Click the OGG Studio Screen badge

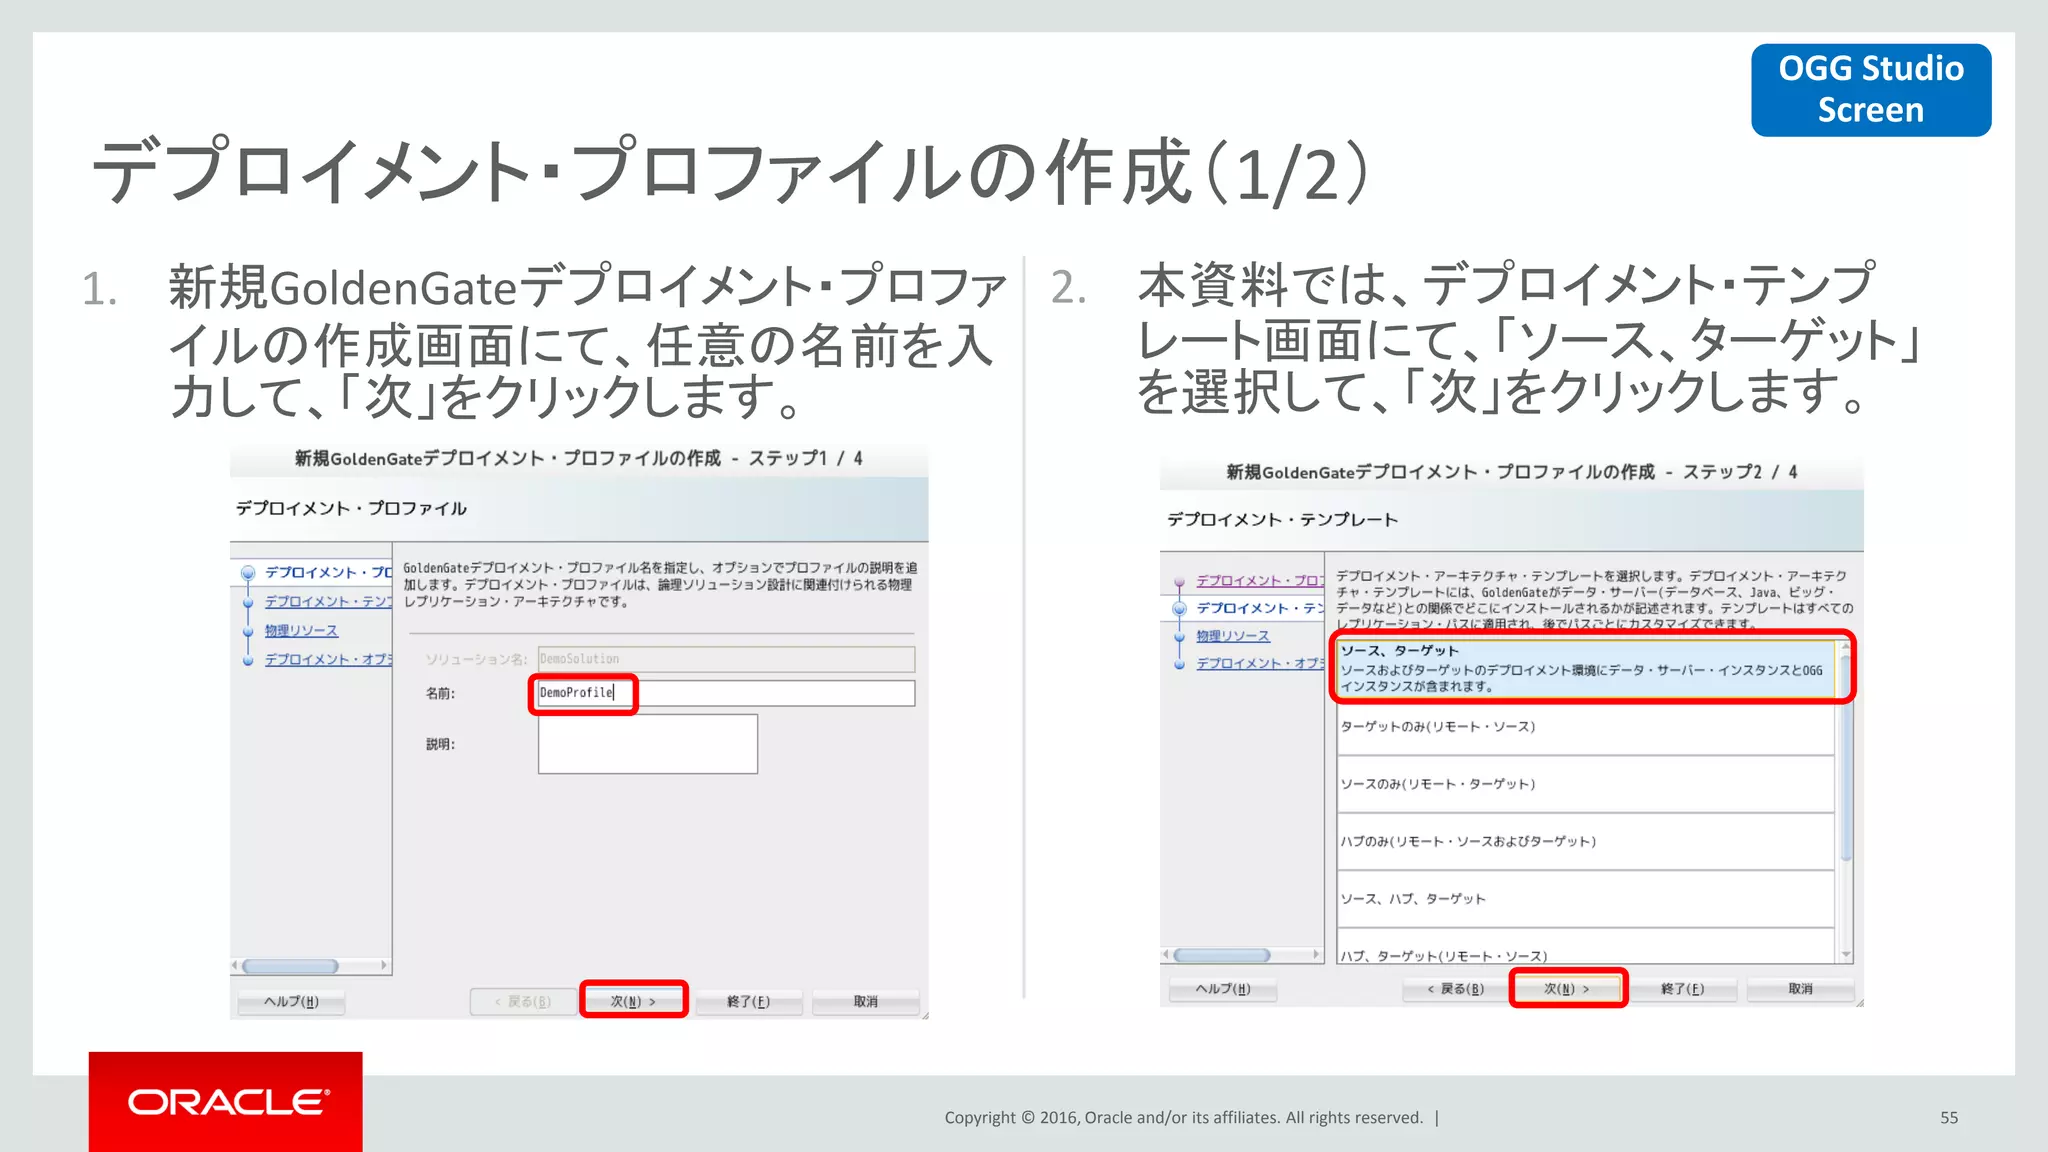point(1871,89)
